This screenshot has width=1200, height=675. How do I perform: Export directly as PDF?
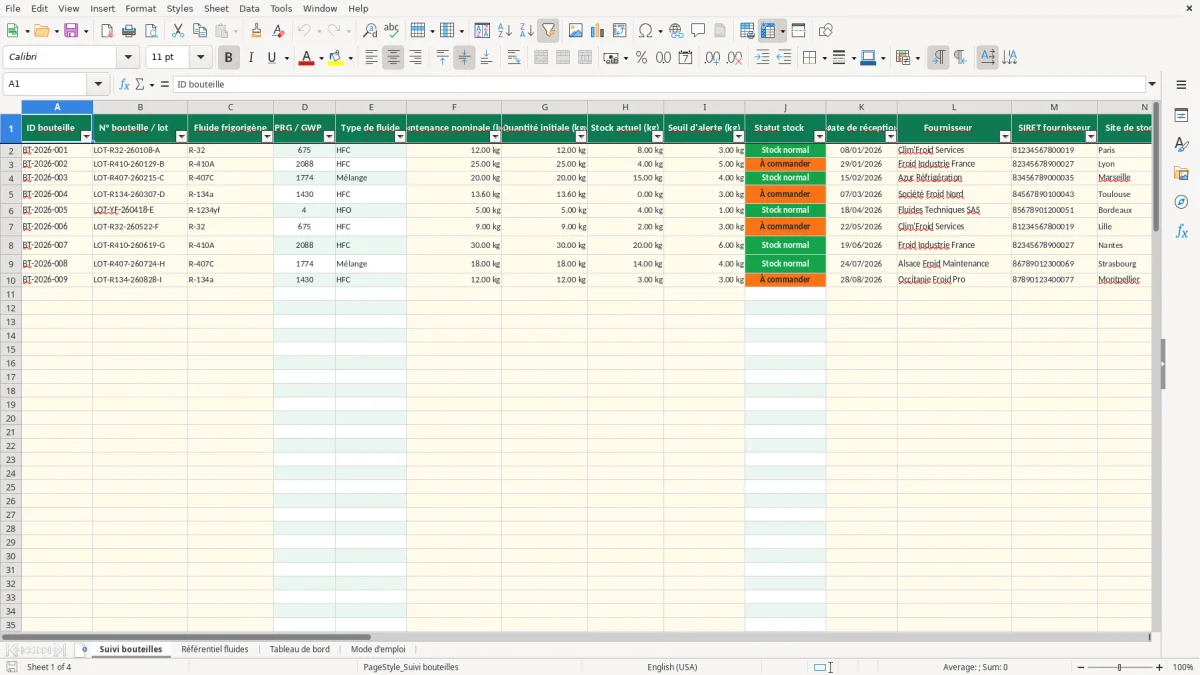click(x=107, y=31)
